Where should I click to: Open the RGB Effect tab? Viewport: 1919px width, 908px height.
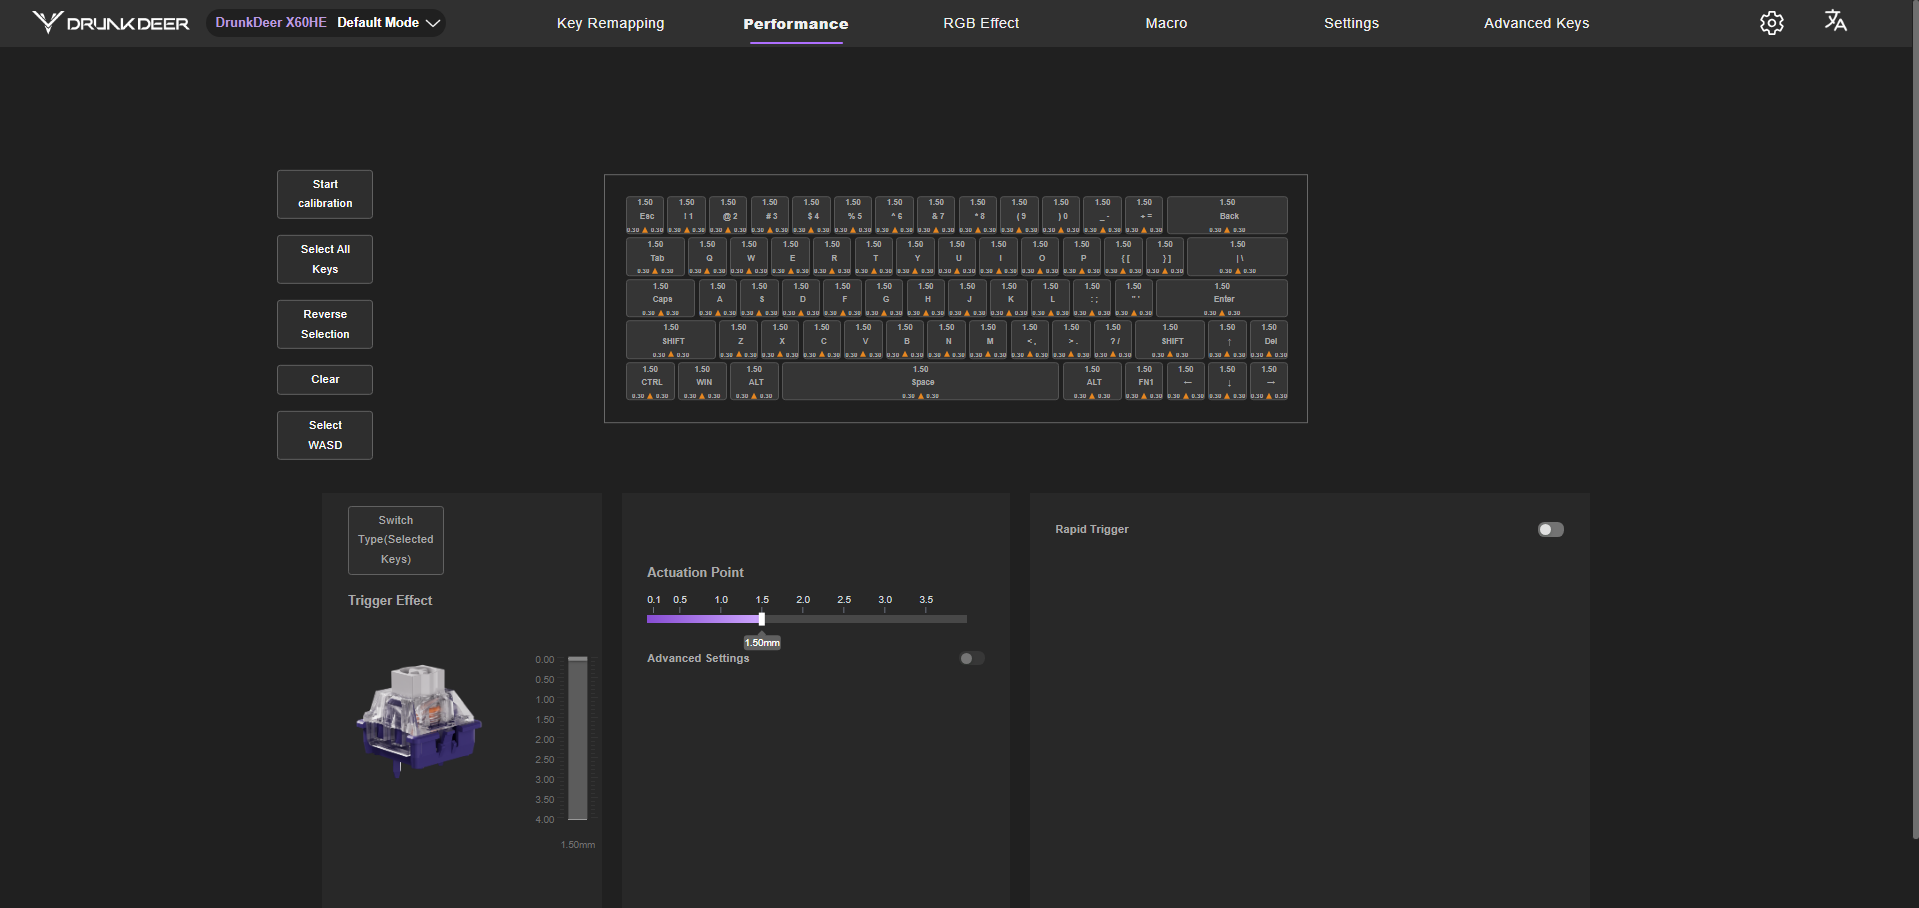point(980,23)
